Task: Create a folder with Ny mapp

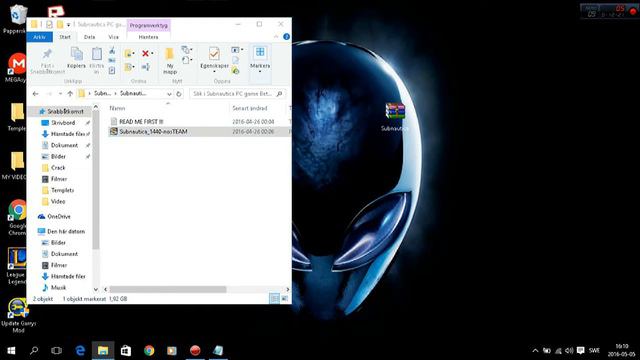Action: [170, 61]
